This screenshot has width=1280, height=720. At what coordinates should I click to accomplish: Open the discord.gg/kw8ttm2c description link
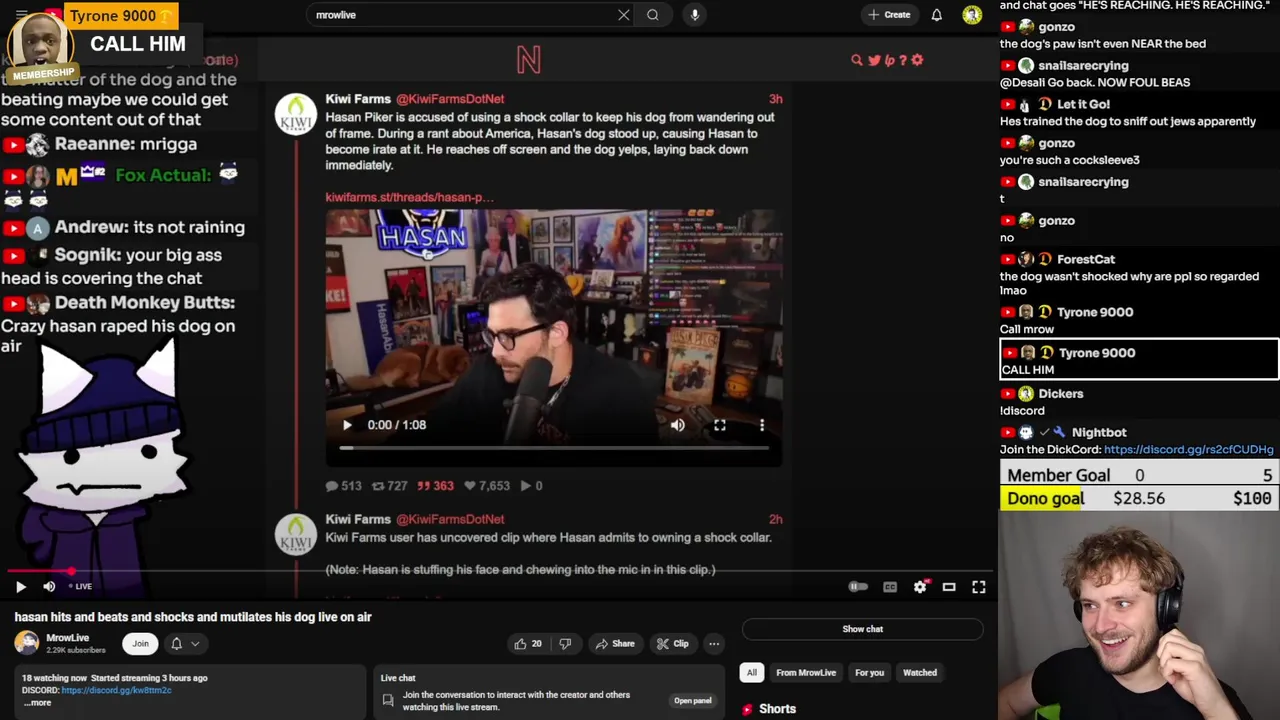click(116, 690)
